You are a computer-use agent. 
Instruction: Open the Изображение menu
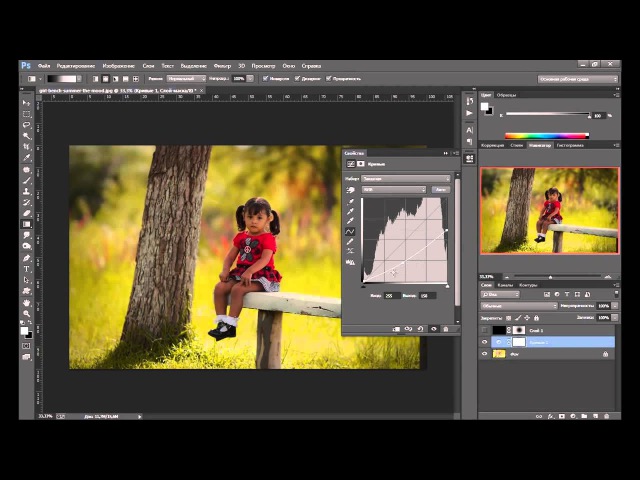pyautogui.click(x=118, y=66)
